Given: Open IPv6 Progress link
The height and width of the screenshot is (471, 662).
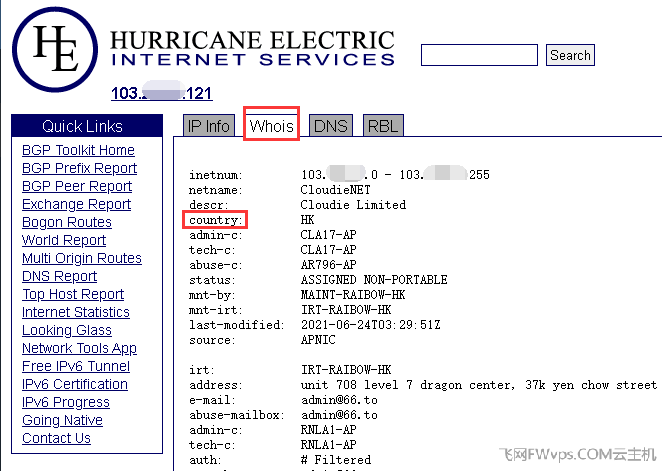Looking at the screenshot, I should click(66, 402).
